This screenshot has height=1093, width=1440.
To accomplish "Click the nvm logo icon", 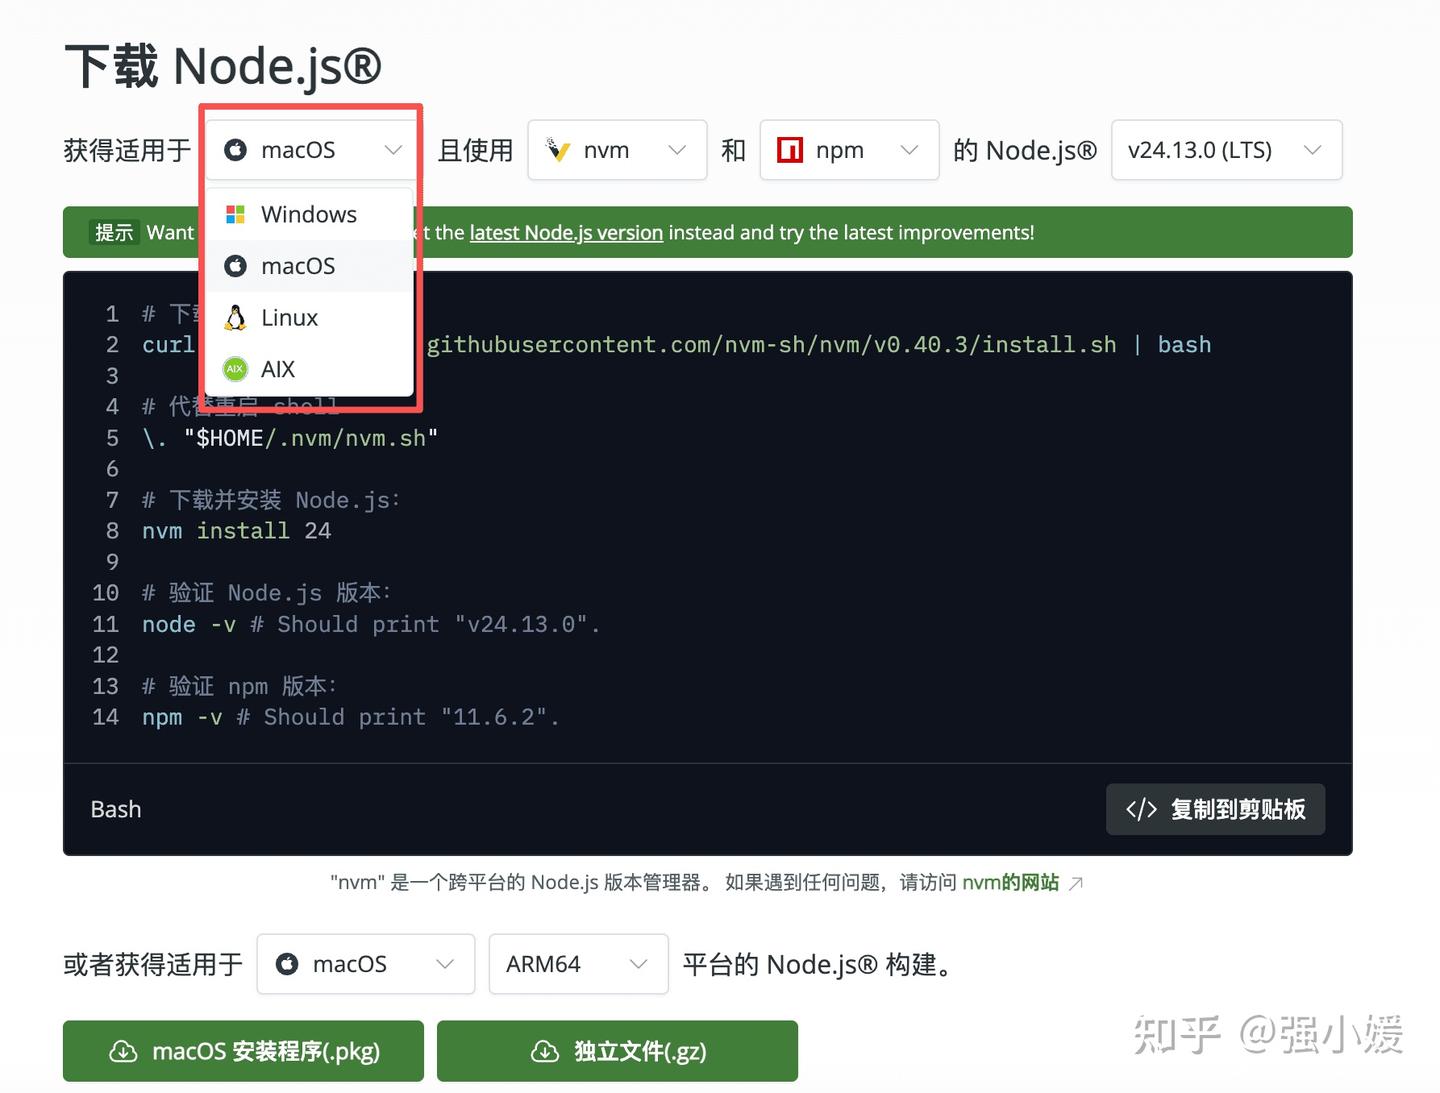I will (x=558, y=150).
